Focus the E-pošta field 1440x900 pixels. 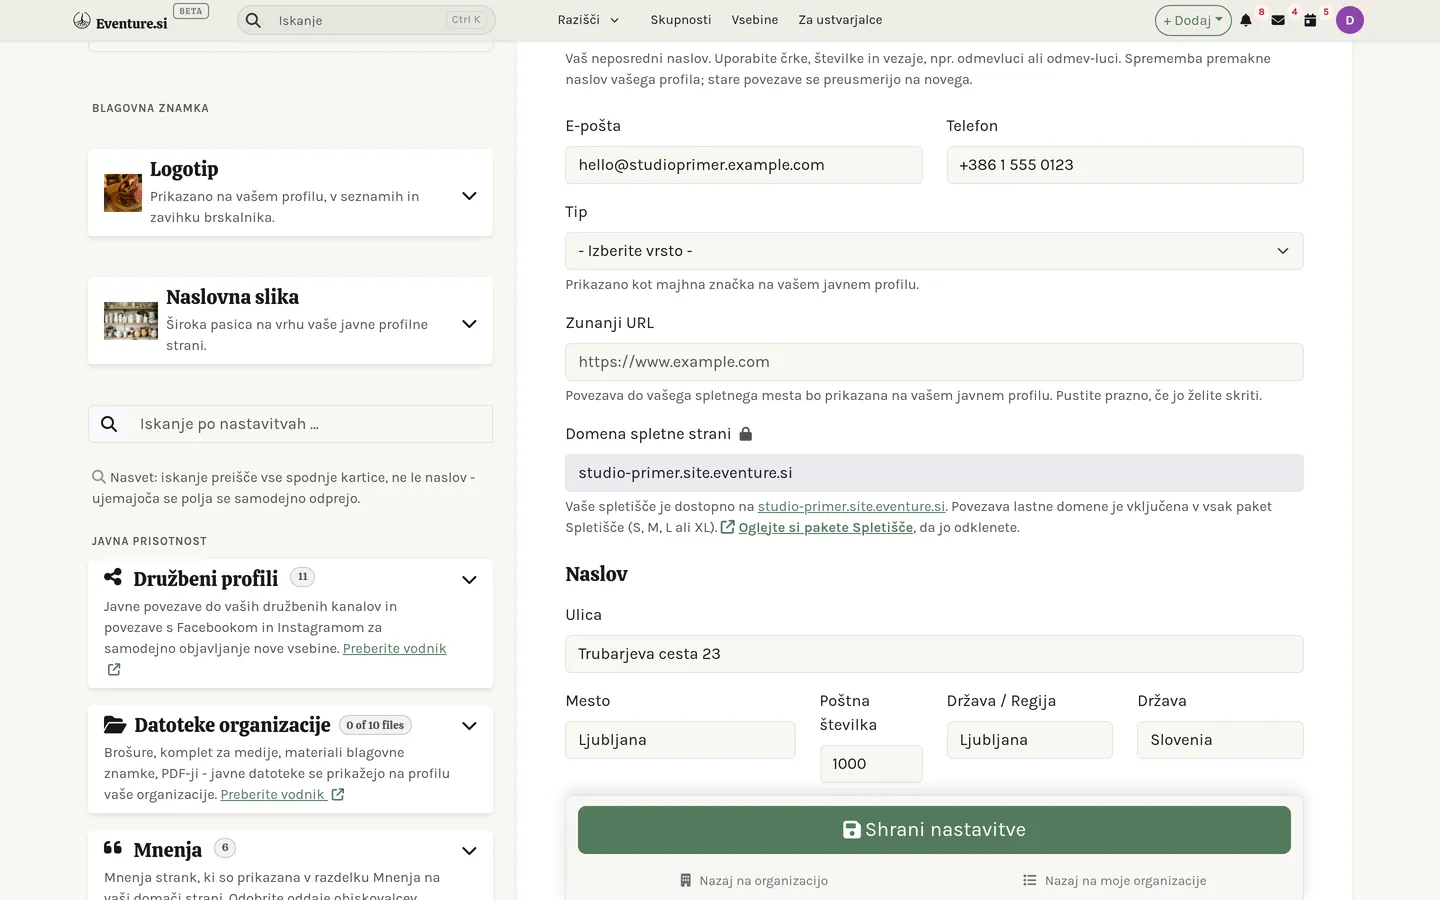744,165
